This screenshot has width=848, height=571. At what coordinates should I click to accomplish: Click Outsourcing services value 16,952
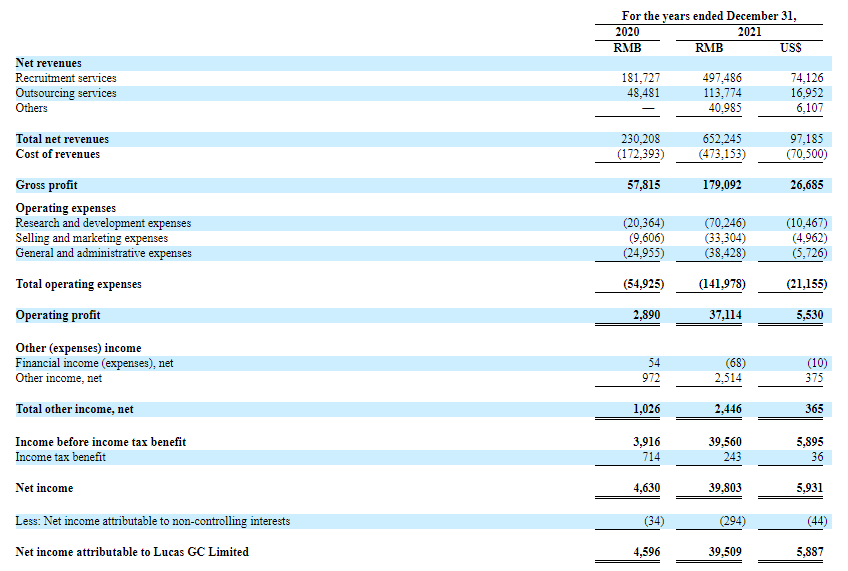807,94
